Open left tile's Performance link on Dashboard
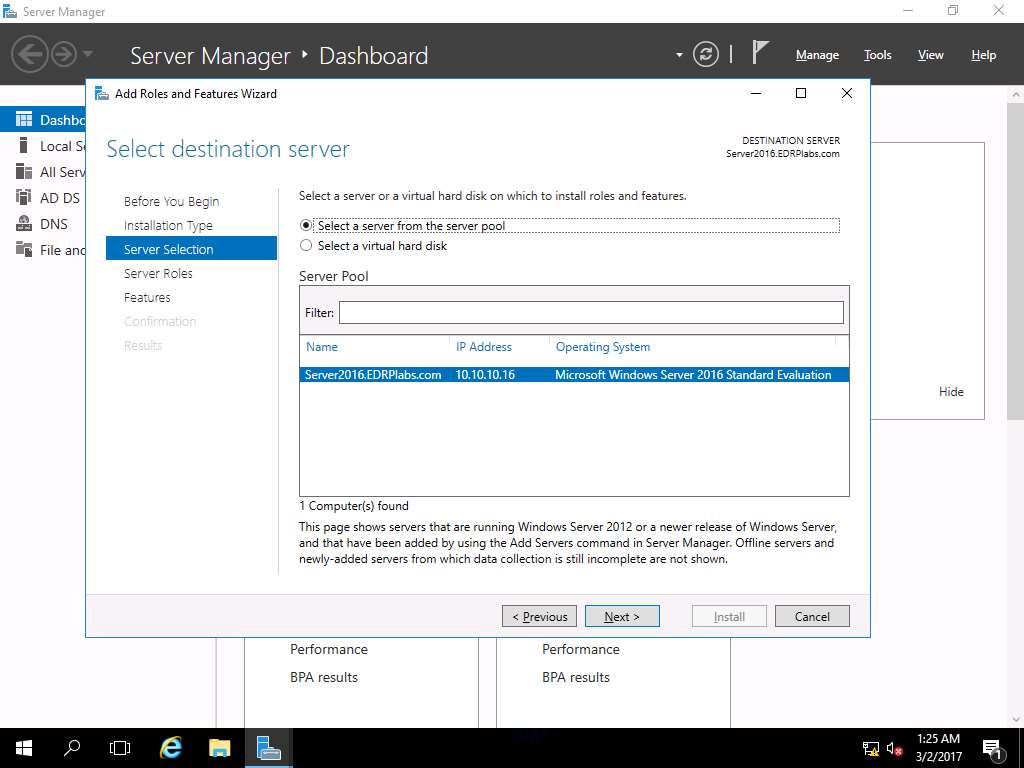 click(328, 649)
